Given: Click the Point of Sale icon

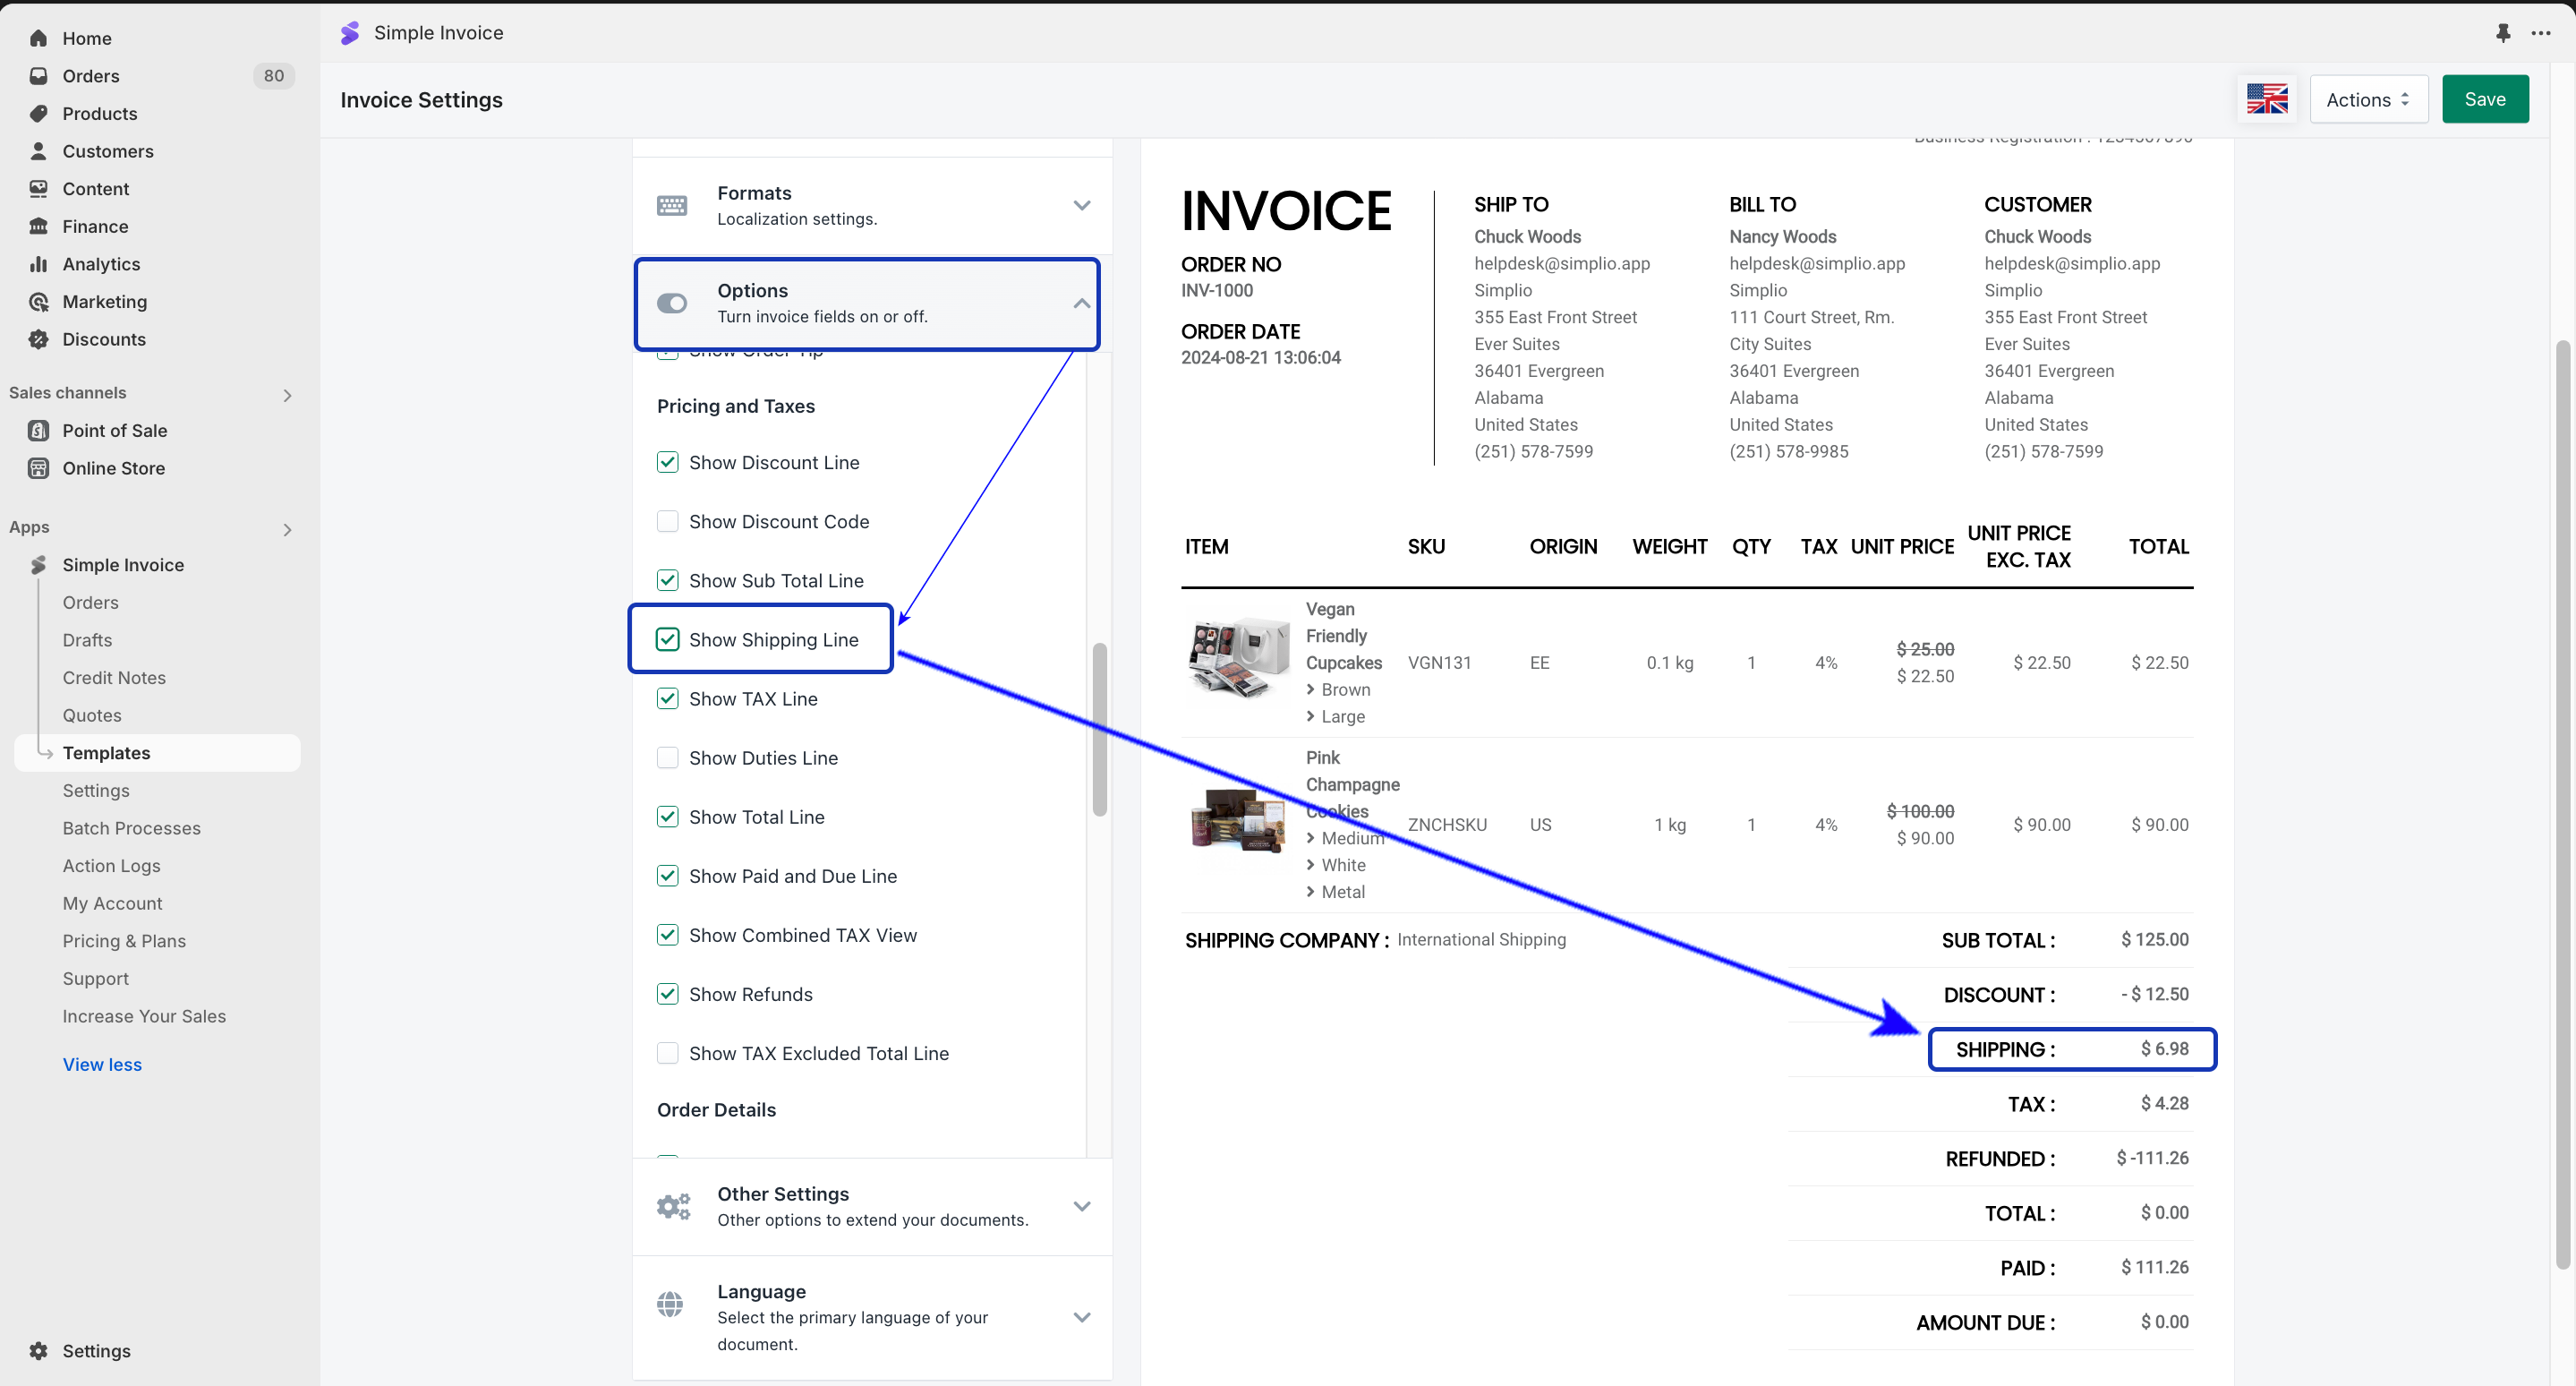Looking at the screenshot, I should pyautogui.click(x=38, y=430).
